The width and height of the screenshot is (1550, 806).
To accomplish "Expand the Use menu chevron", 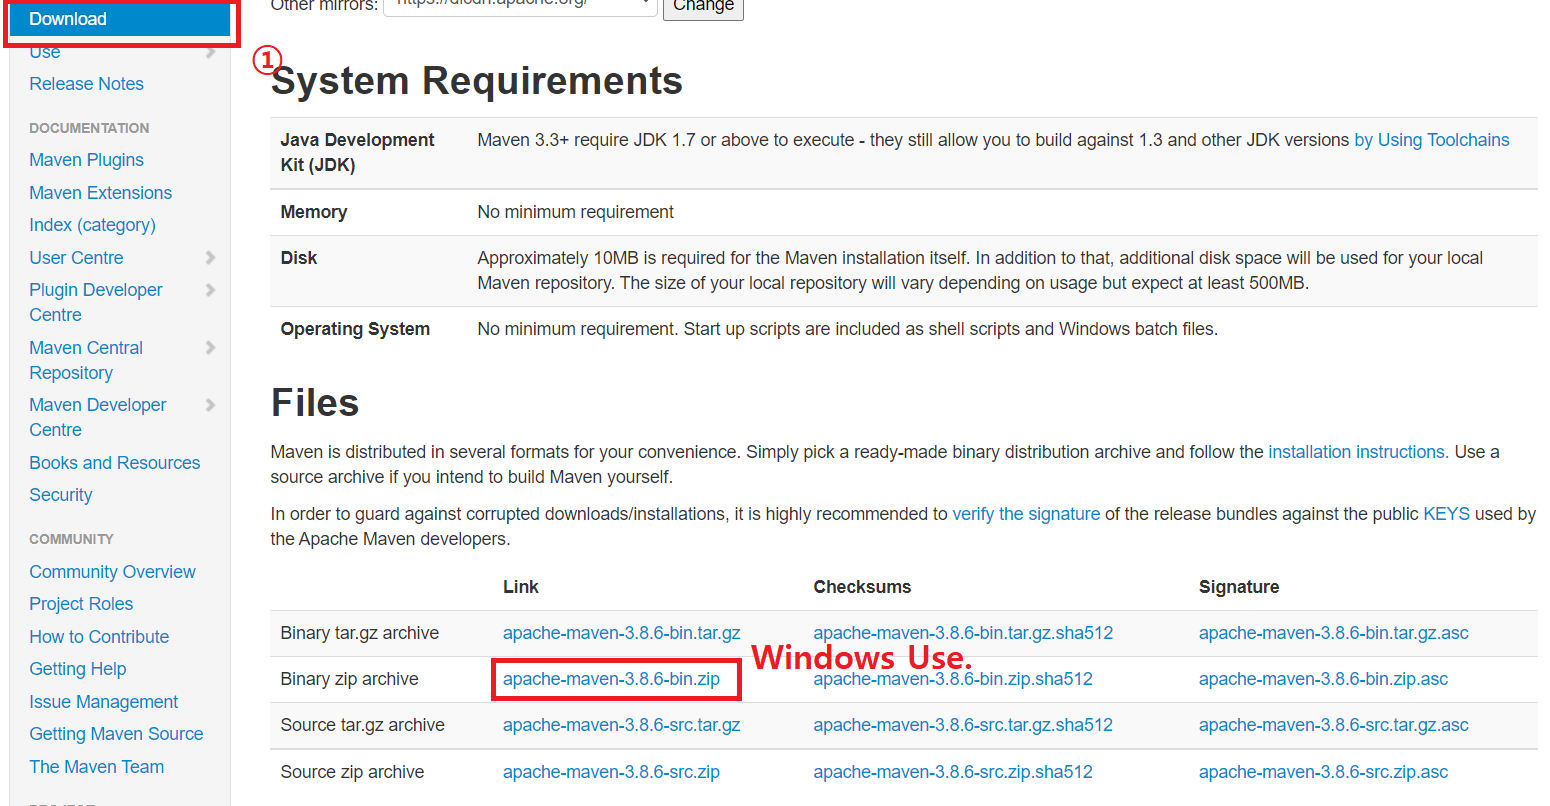I will [210, 51].
